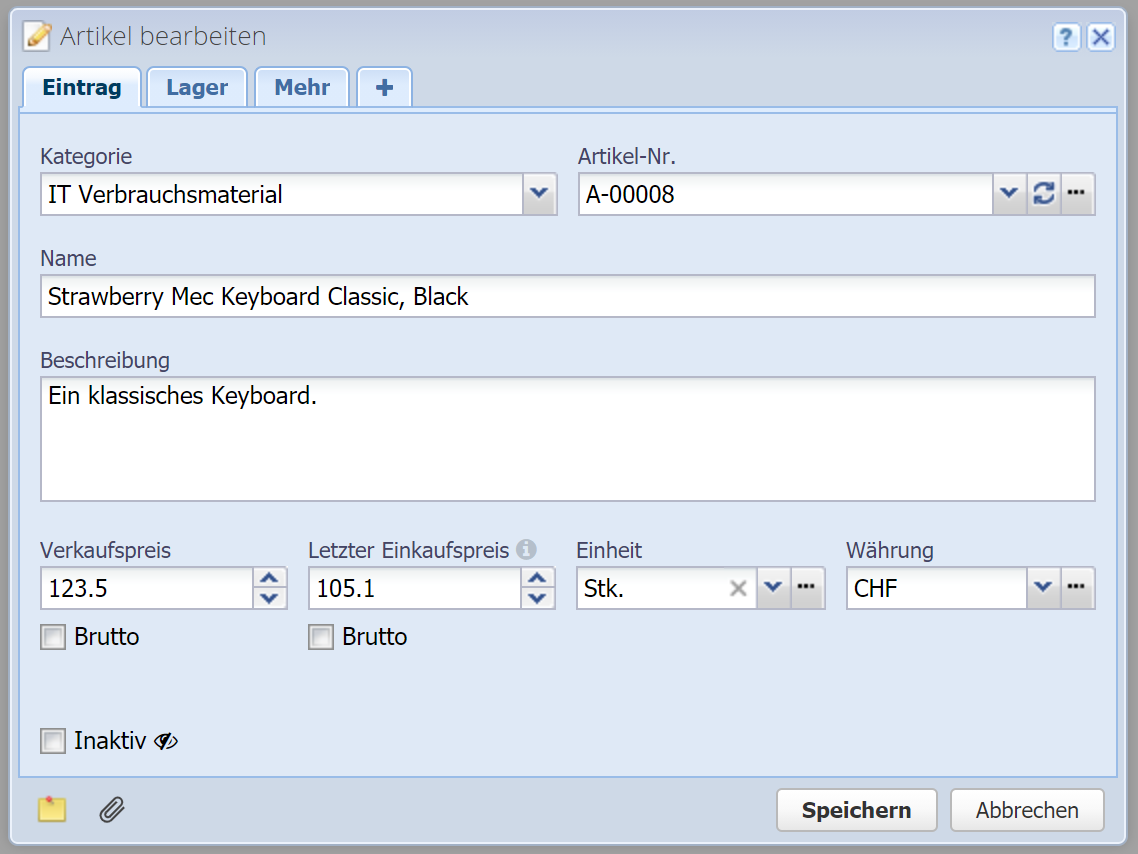Open help with the question mark icon

1066,38
